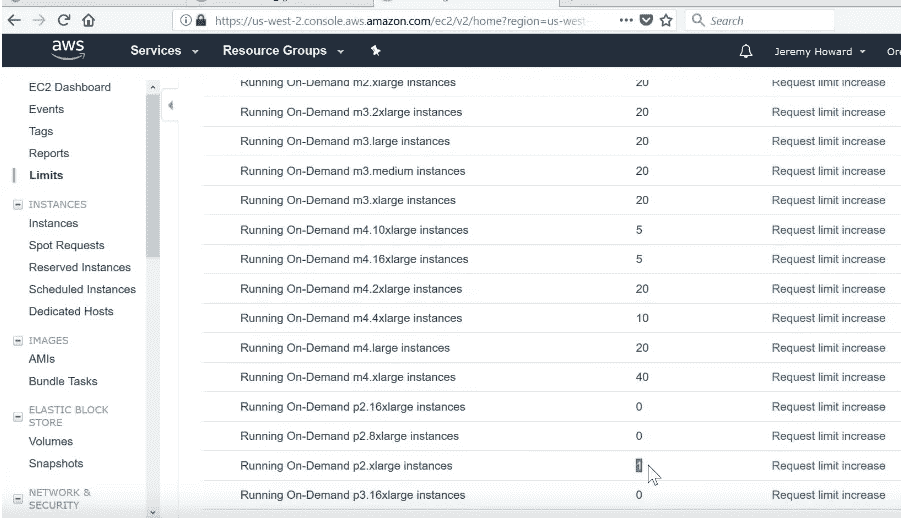Go back with the browser back arrow
The width and height of the screenshot is (901, 518).
pyautogui.click(x=14, y=20)
